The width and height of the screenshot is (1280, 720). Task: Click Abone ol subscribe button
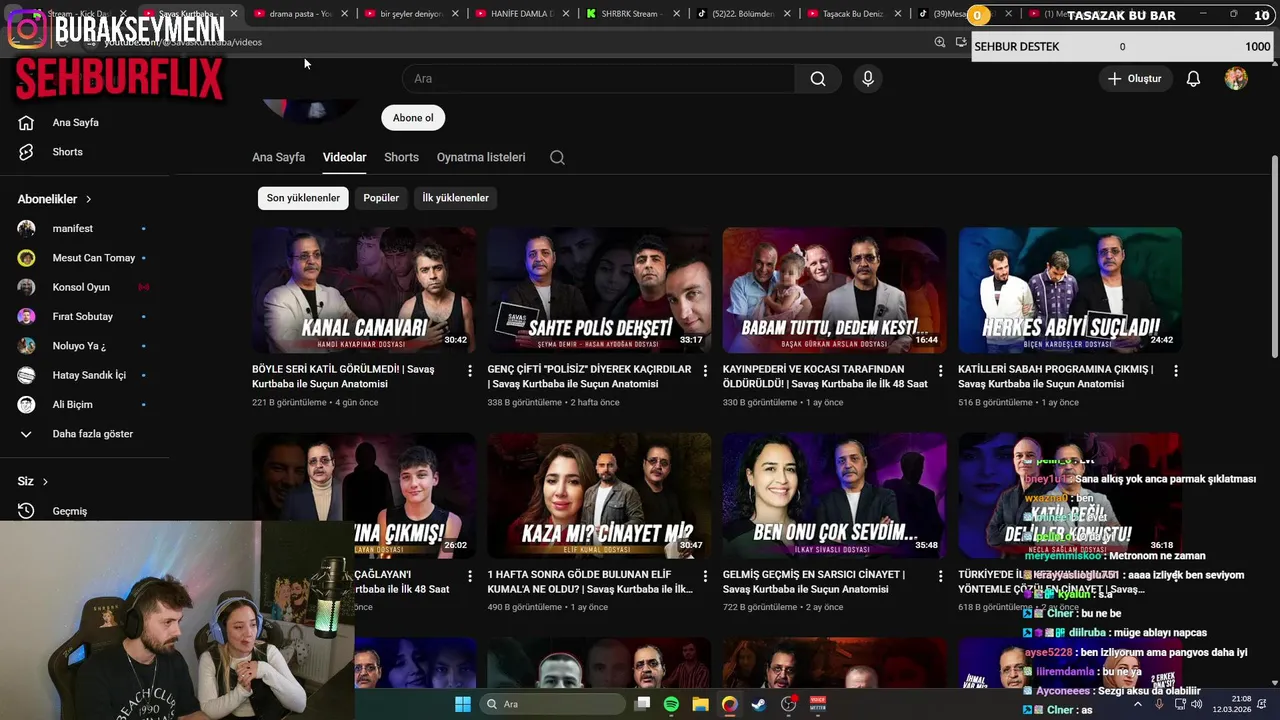click(413, 118)
